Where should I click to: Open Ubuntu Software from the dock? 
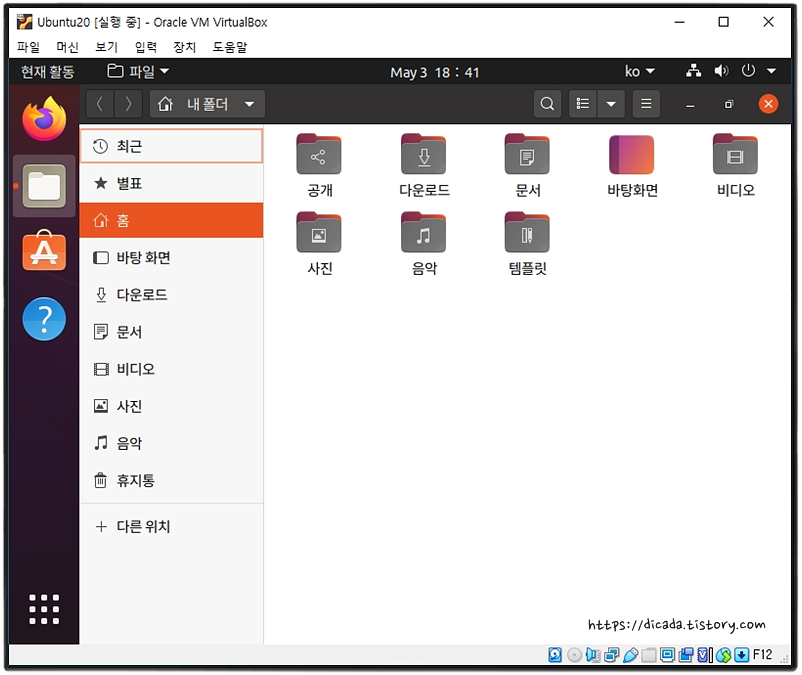click(x=44, y=251)
